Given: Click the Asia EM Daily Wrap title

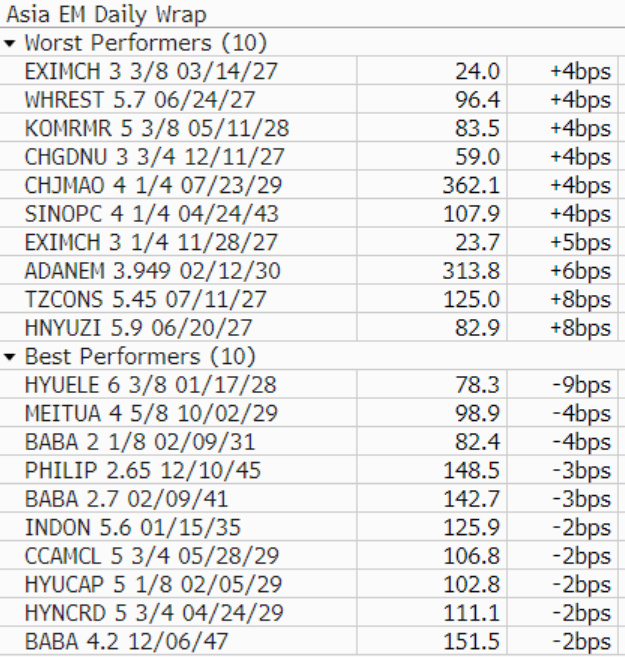Looking at the screenshot, I should click(x=106, y=15).
